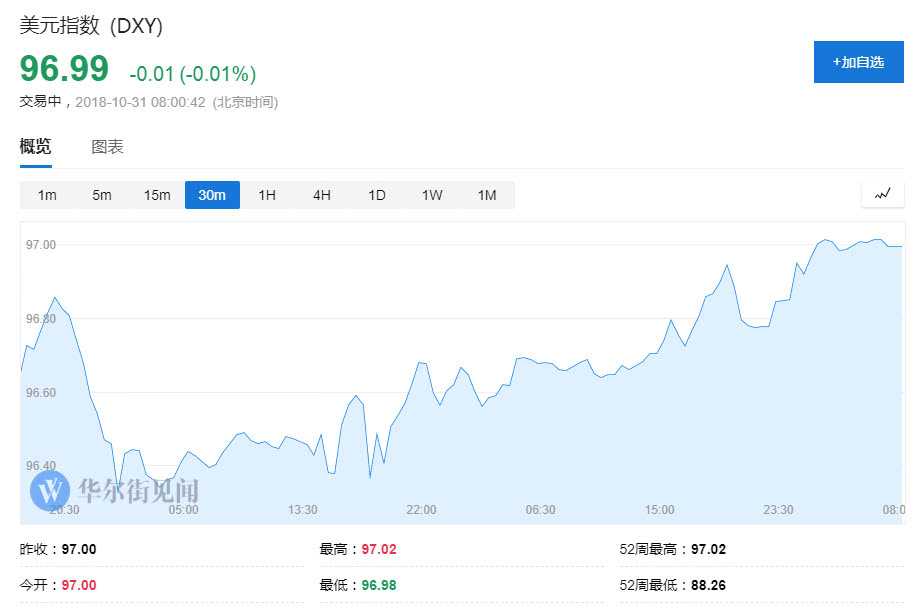
Task: Open the 图表 tab
Action: 107,147
